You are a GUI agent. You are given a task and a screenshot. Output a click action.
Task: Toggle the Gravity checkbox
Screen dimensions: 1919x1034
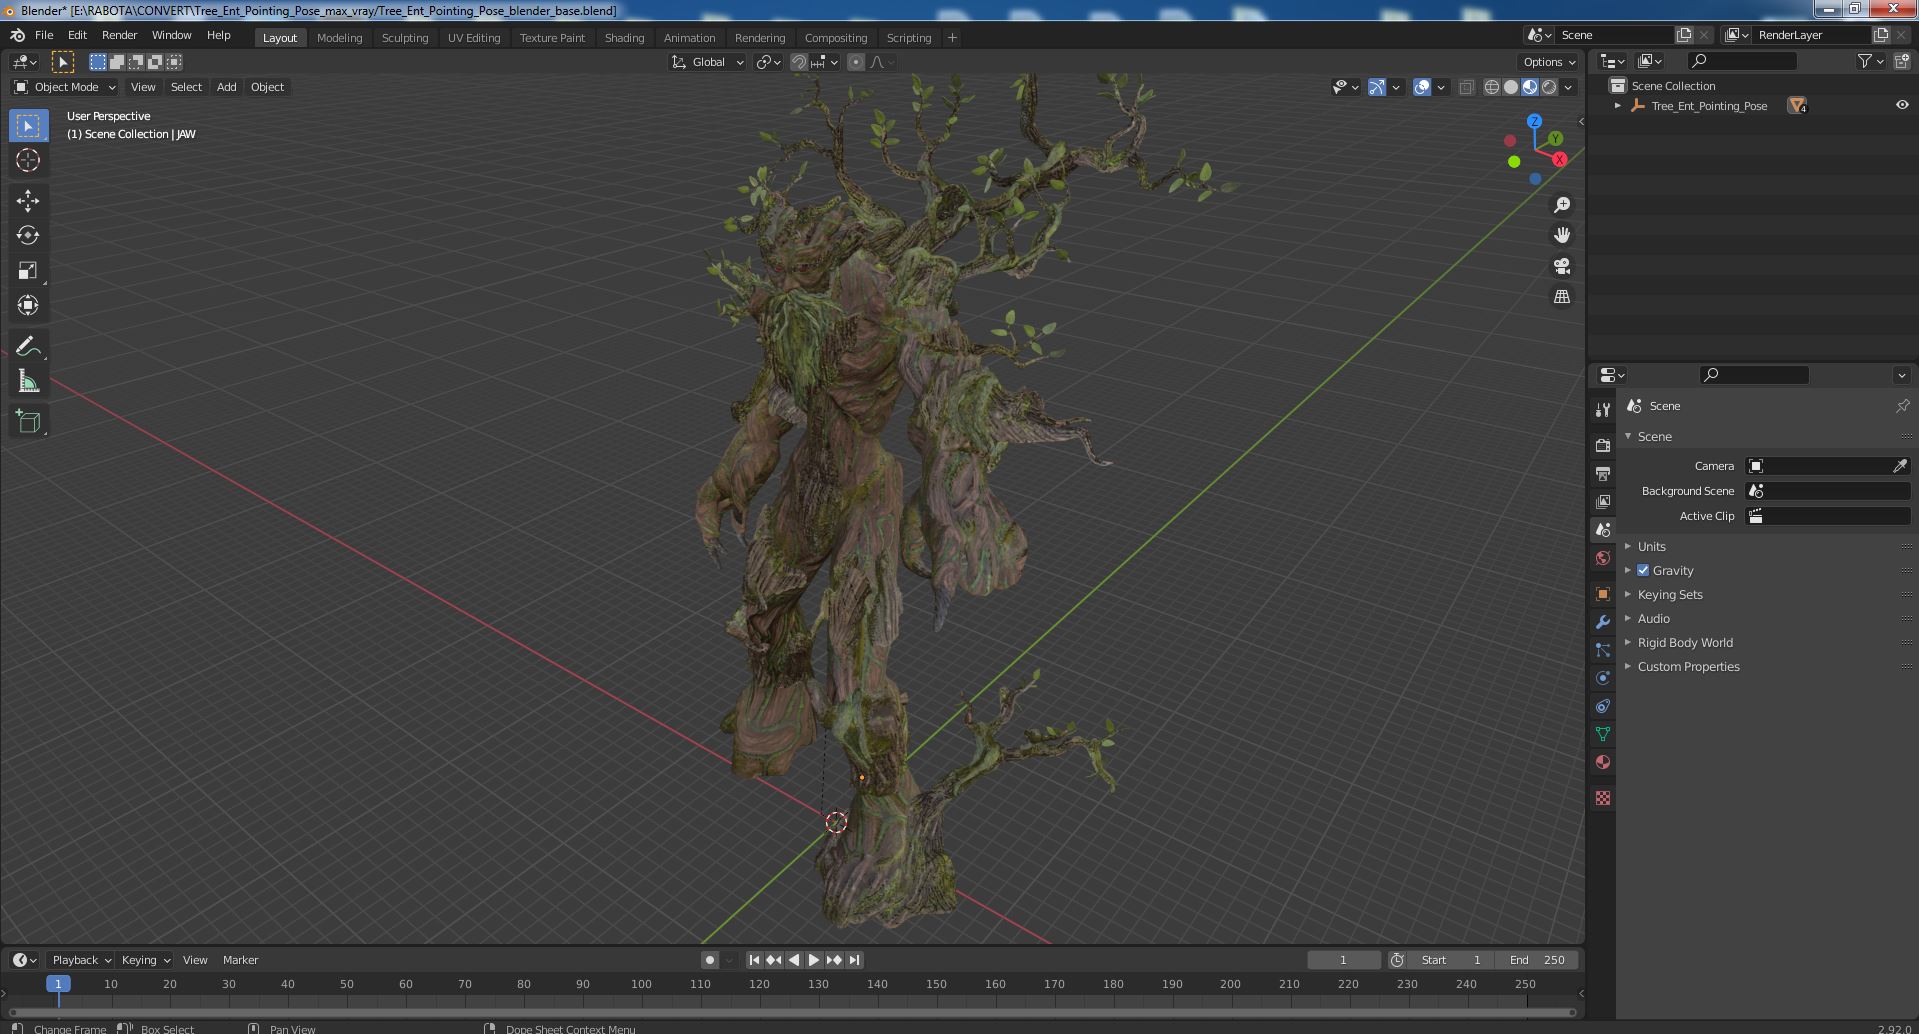click(1643, 570)
